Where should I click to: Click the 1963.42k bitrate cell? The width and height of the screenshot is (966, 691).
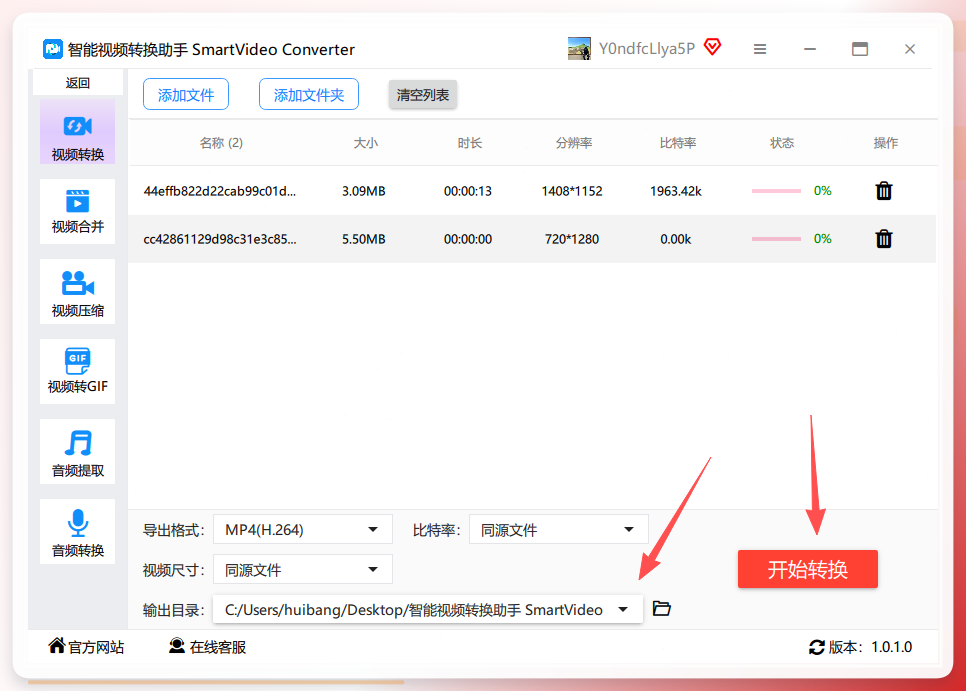point(676,191)
